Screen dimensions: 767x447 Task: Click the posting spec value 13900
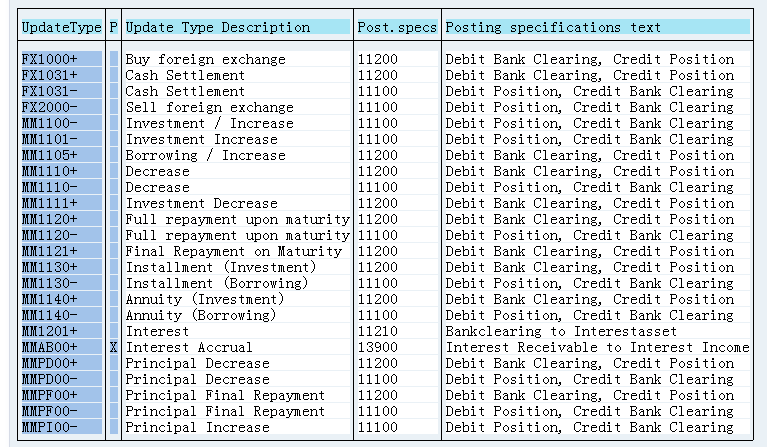click(x=377, y=347)
